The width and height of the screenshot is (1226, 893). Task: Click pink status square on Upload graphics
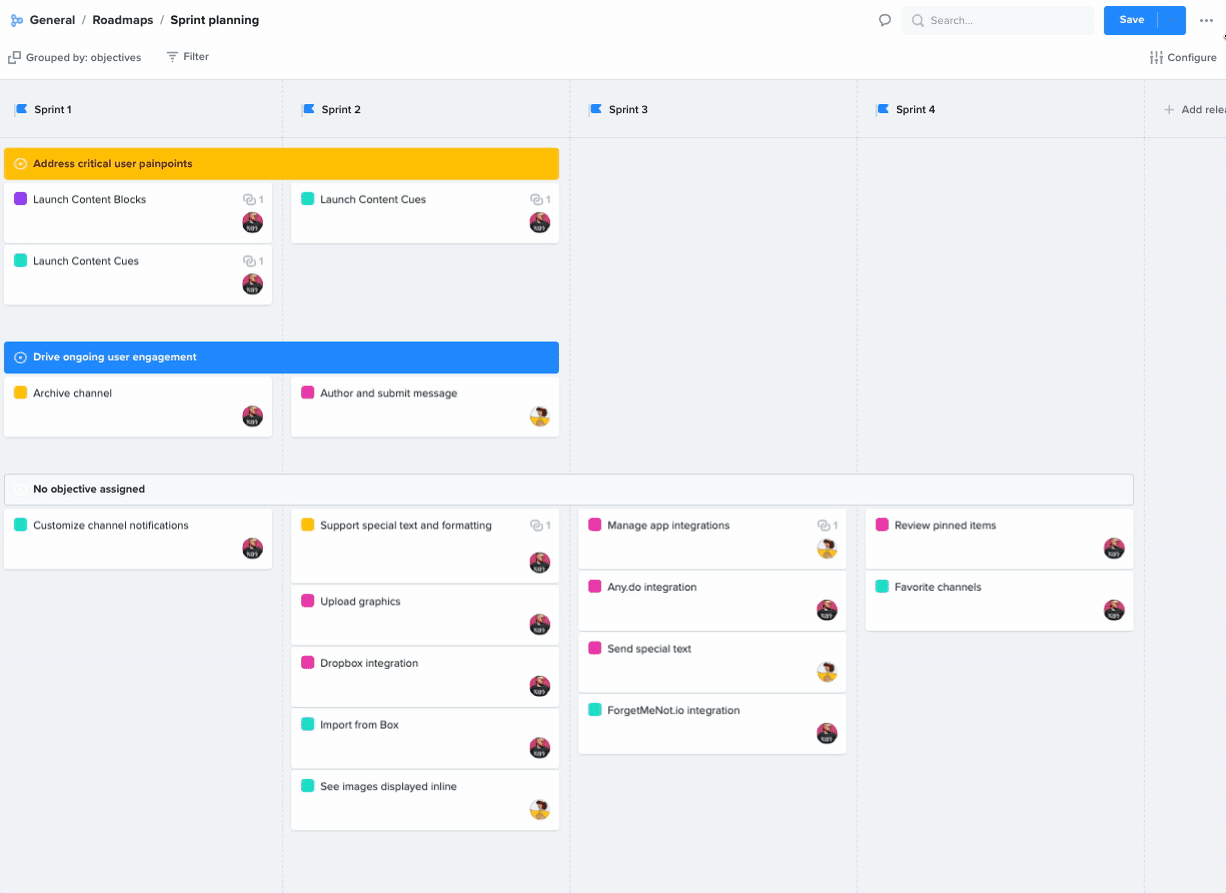[308, 601]
